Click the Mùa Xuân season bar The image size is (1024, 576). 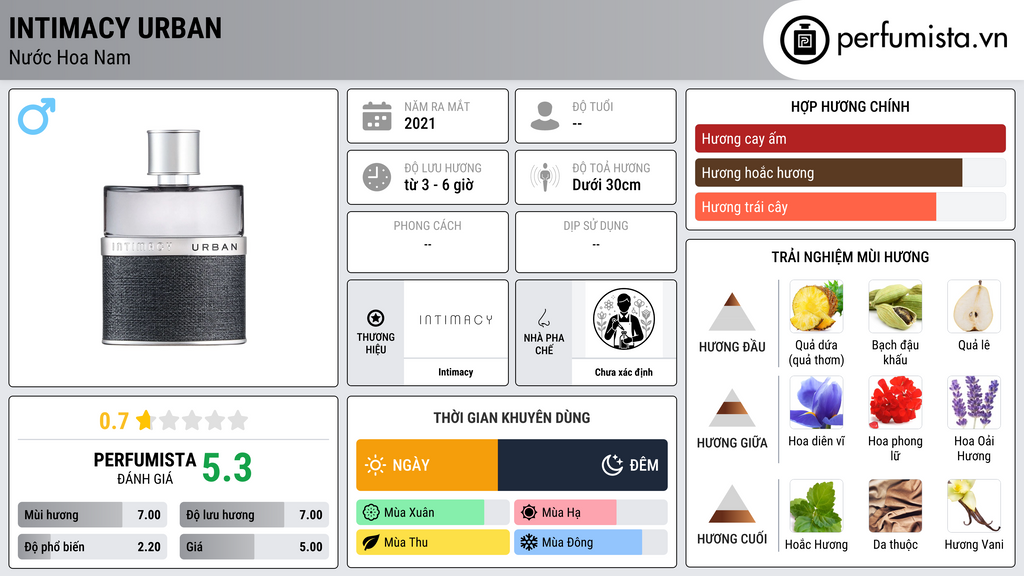432,513
